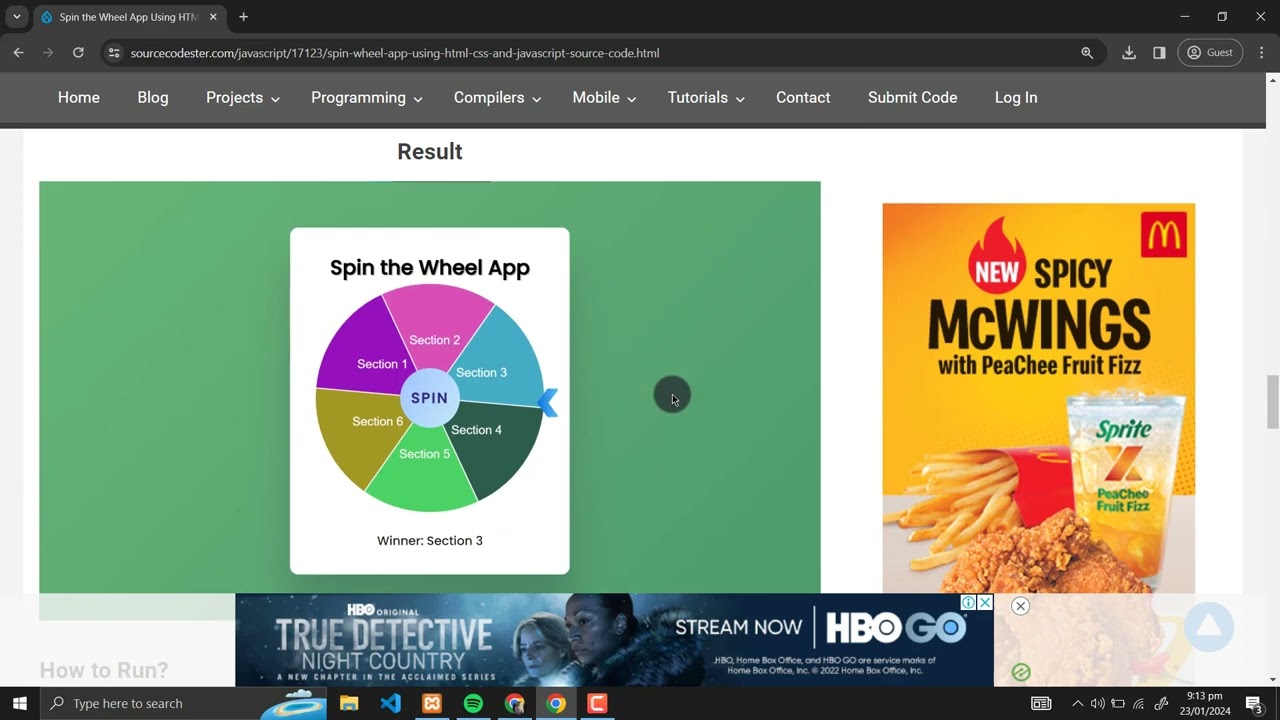The height and width of the screenshot is (720, 1280).
Task: Open the browser downloads icon
Action: pos(1129,53)
